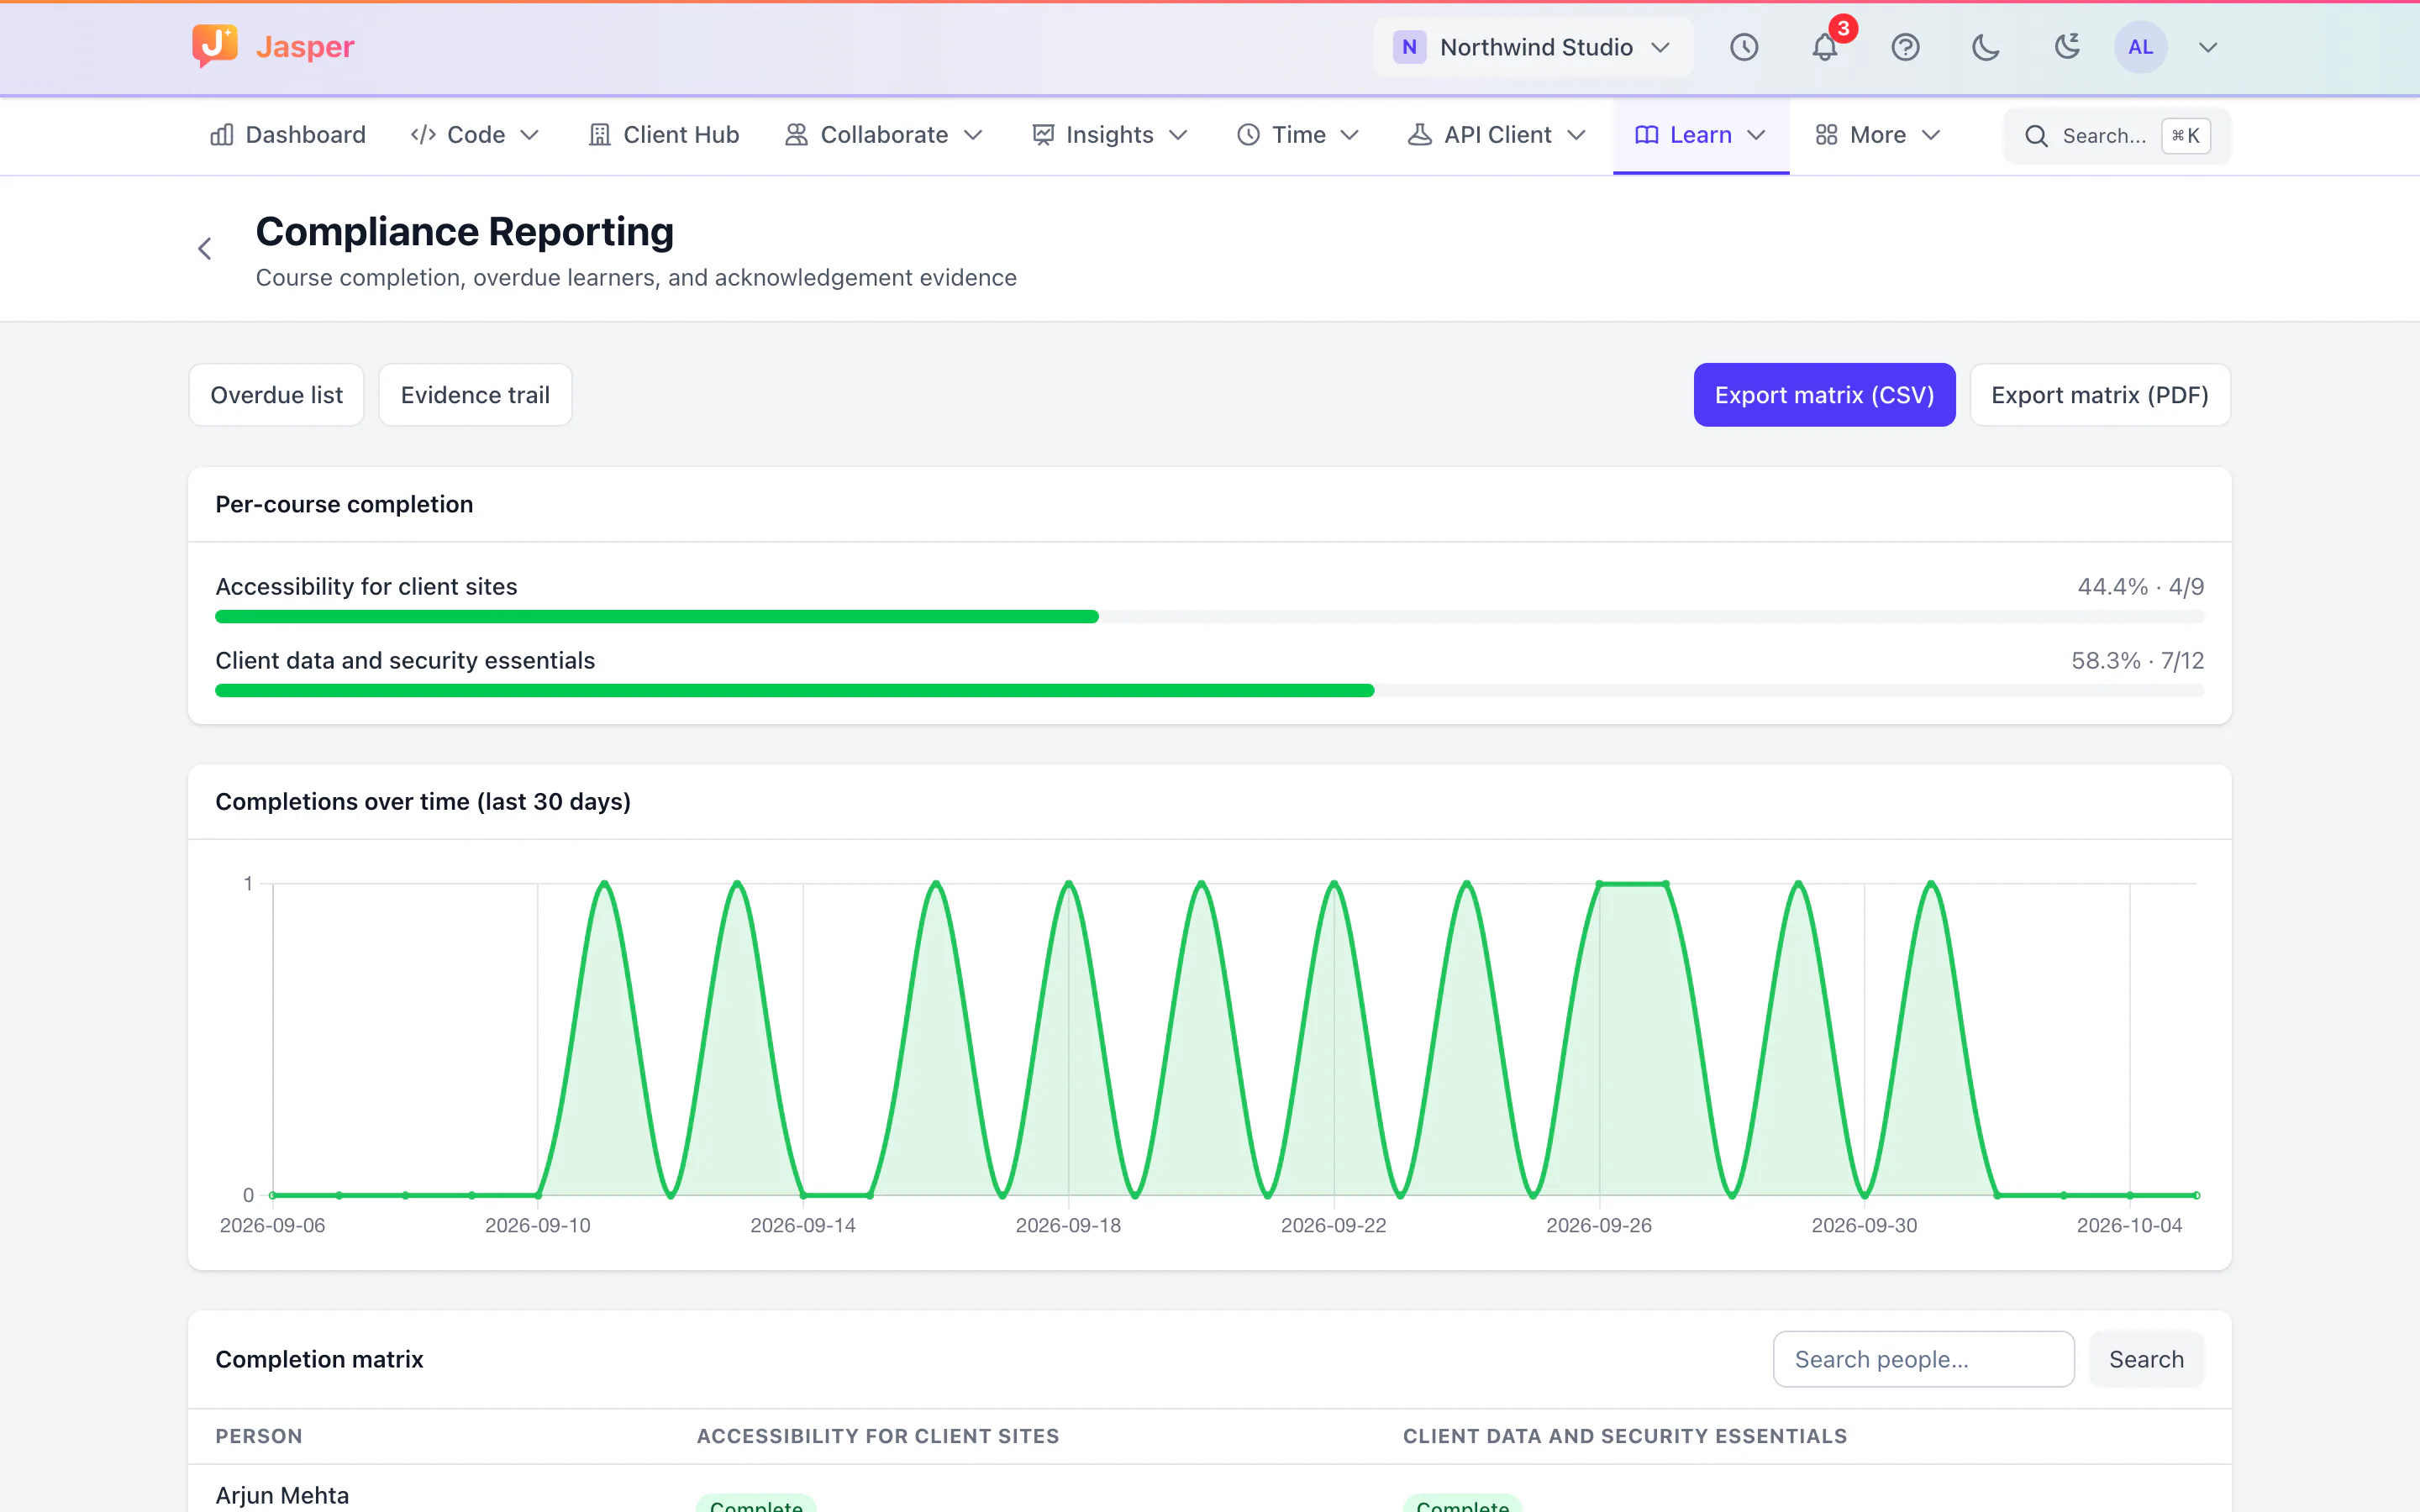Click the Dashboard chart icon
This screenshot has height=1512, width=2420.
(222, 135)
